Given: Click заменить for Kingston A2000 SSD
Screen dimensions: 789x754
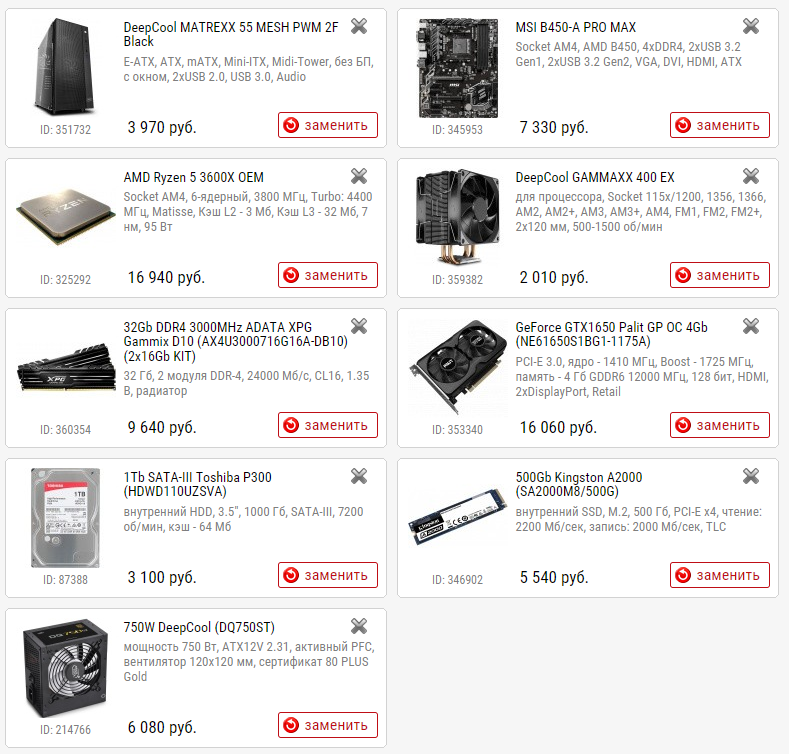Looking at the screenshot, I should click(x=720, y=575).
